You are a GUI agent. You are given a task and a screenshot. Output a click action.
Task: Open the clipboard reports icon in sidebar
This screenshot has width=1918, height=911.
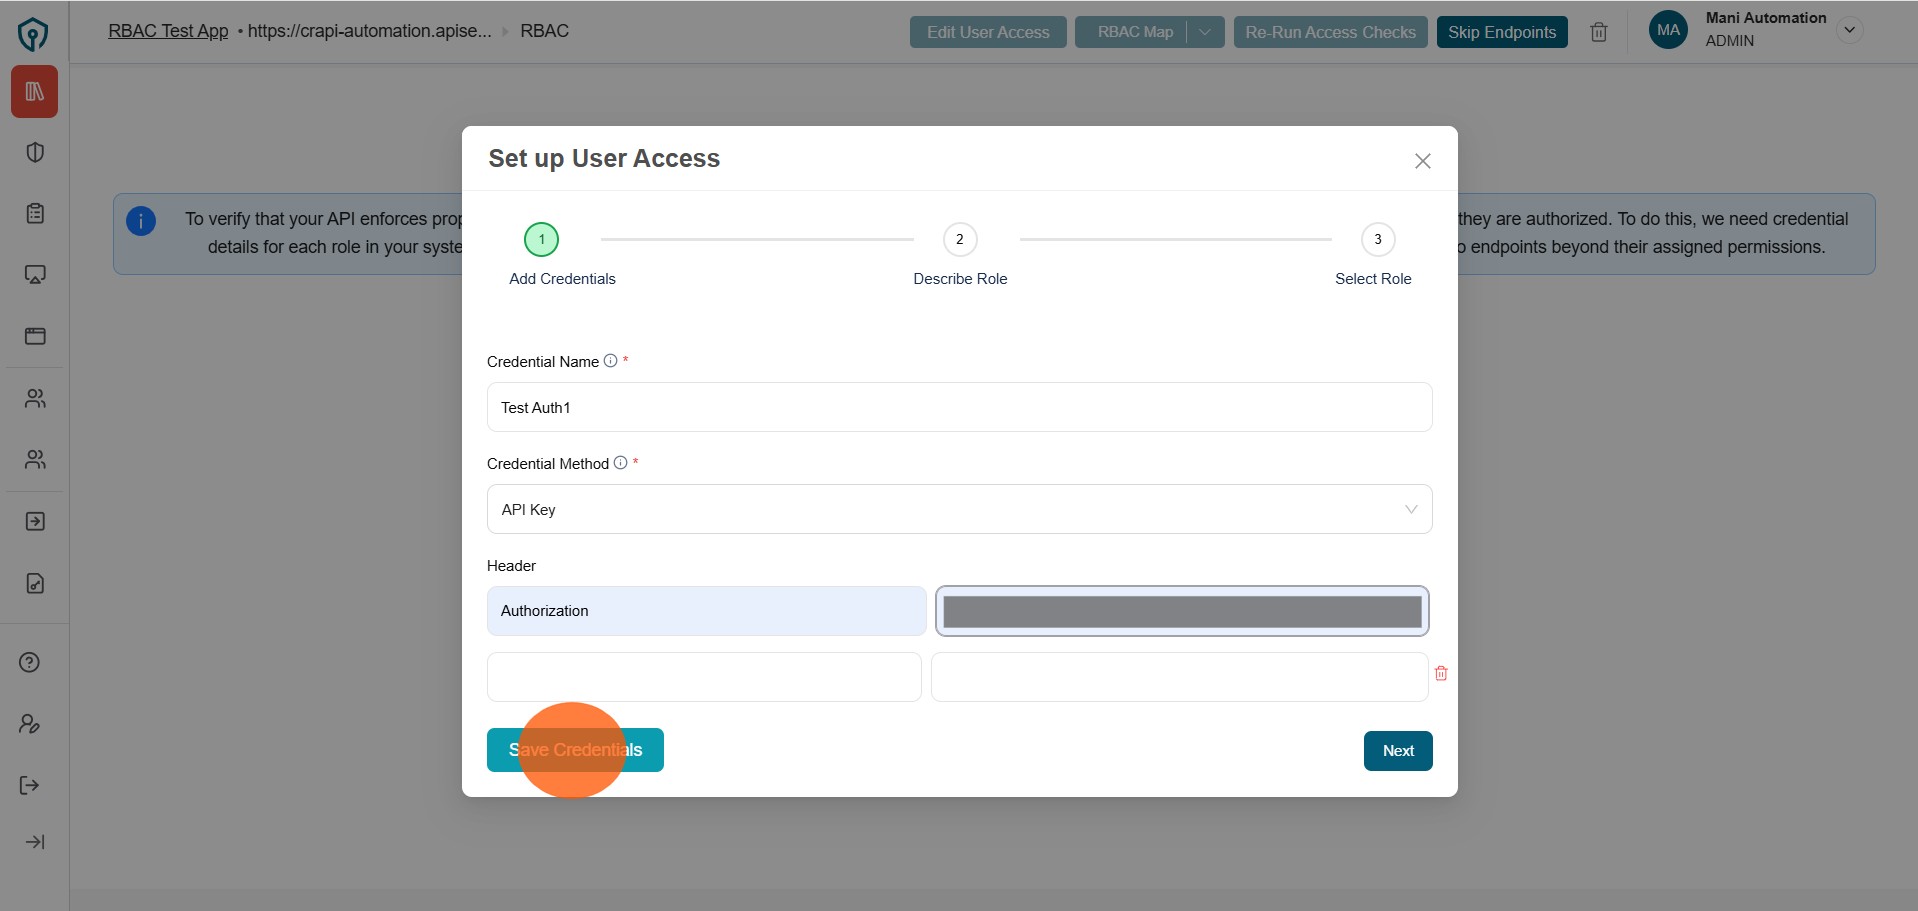tap(35, 212)
